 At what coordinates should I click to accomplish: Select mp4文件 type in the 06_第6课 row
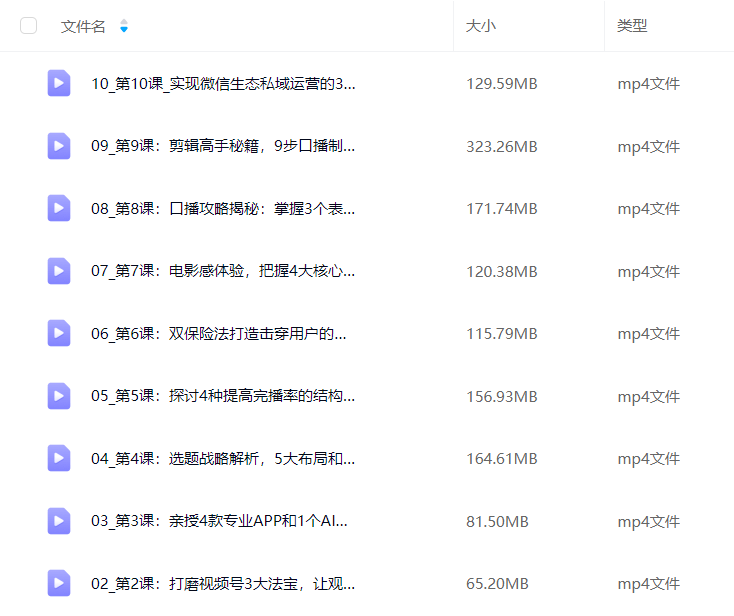648,334
